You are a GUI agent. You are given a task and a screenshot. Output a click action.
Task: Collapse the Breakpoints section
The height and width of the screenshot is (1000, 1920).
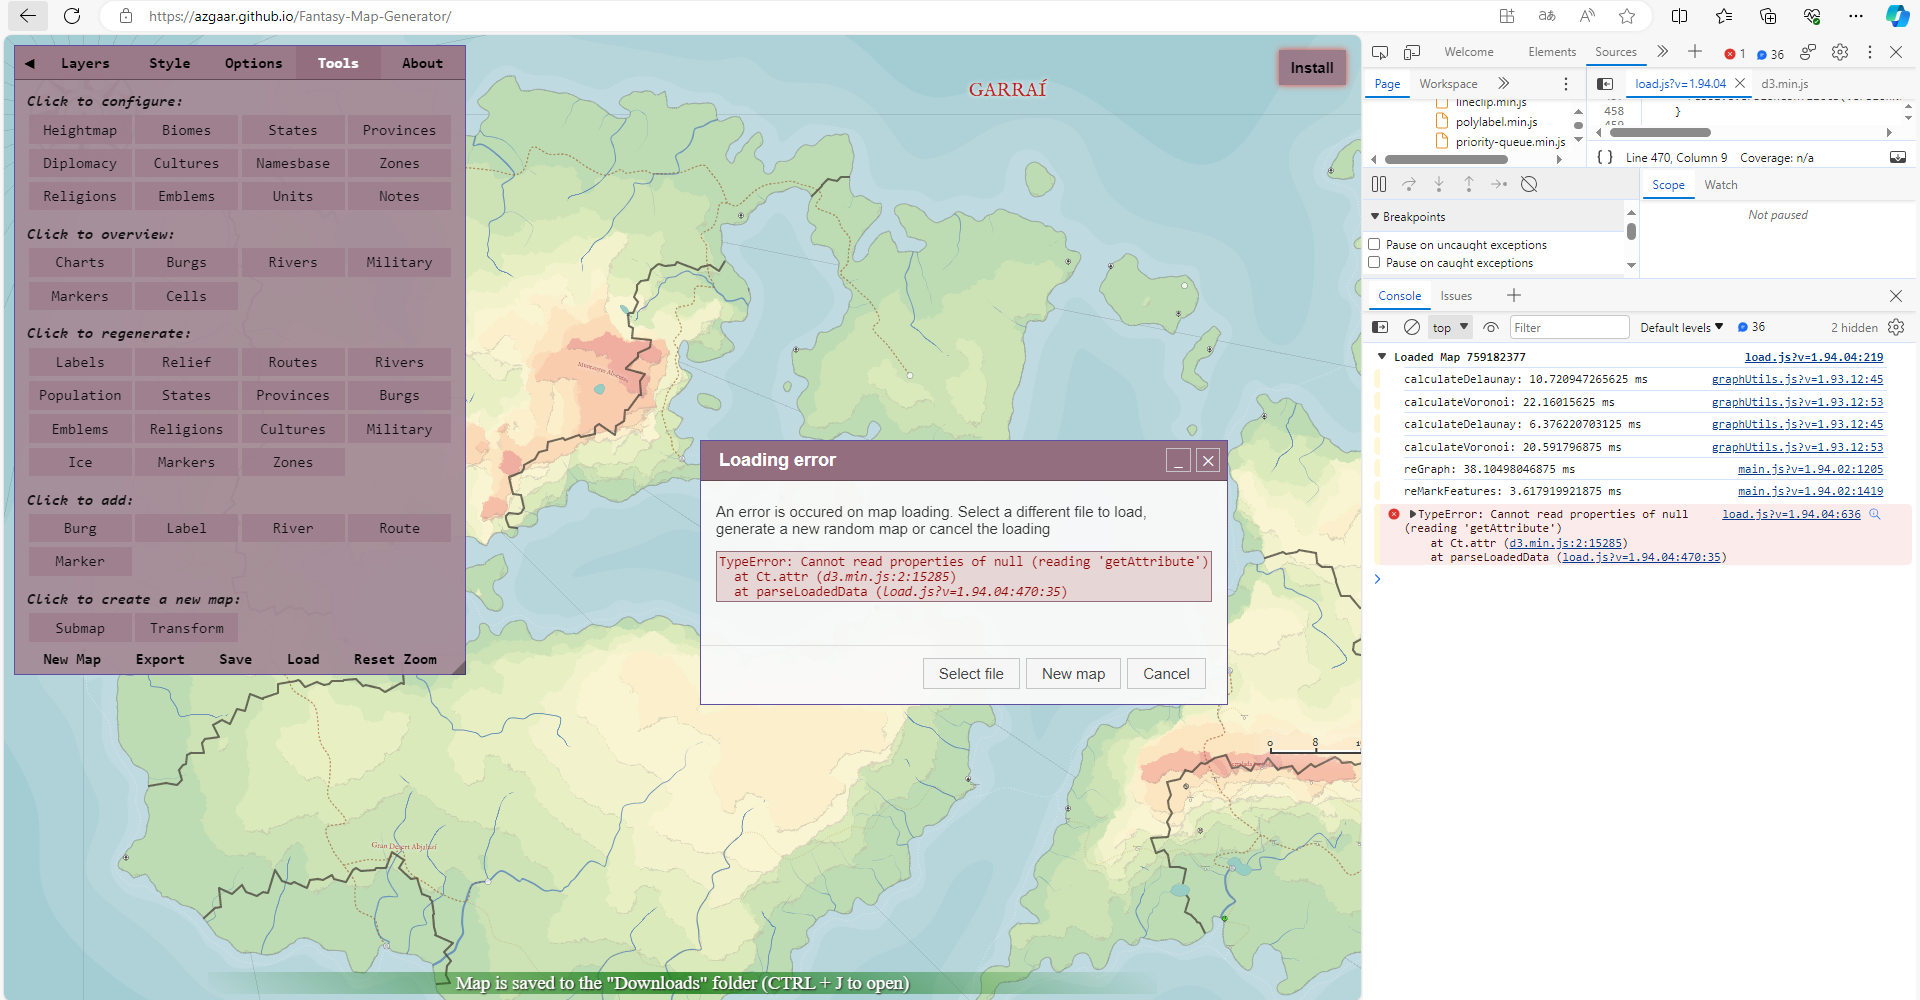click(1376, 216)
